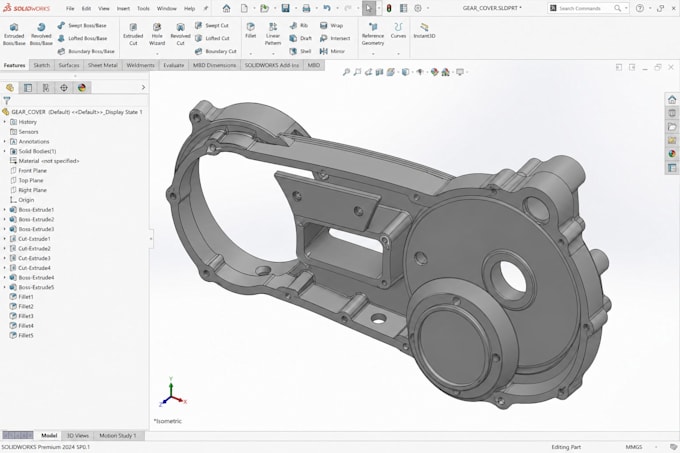
Task: Open the SOLIDWORKS Add-Ins tab
Action: tap(272, 65)
